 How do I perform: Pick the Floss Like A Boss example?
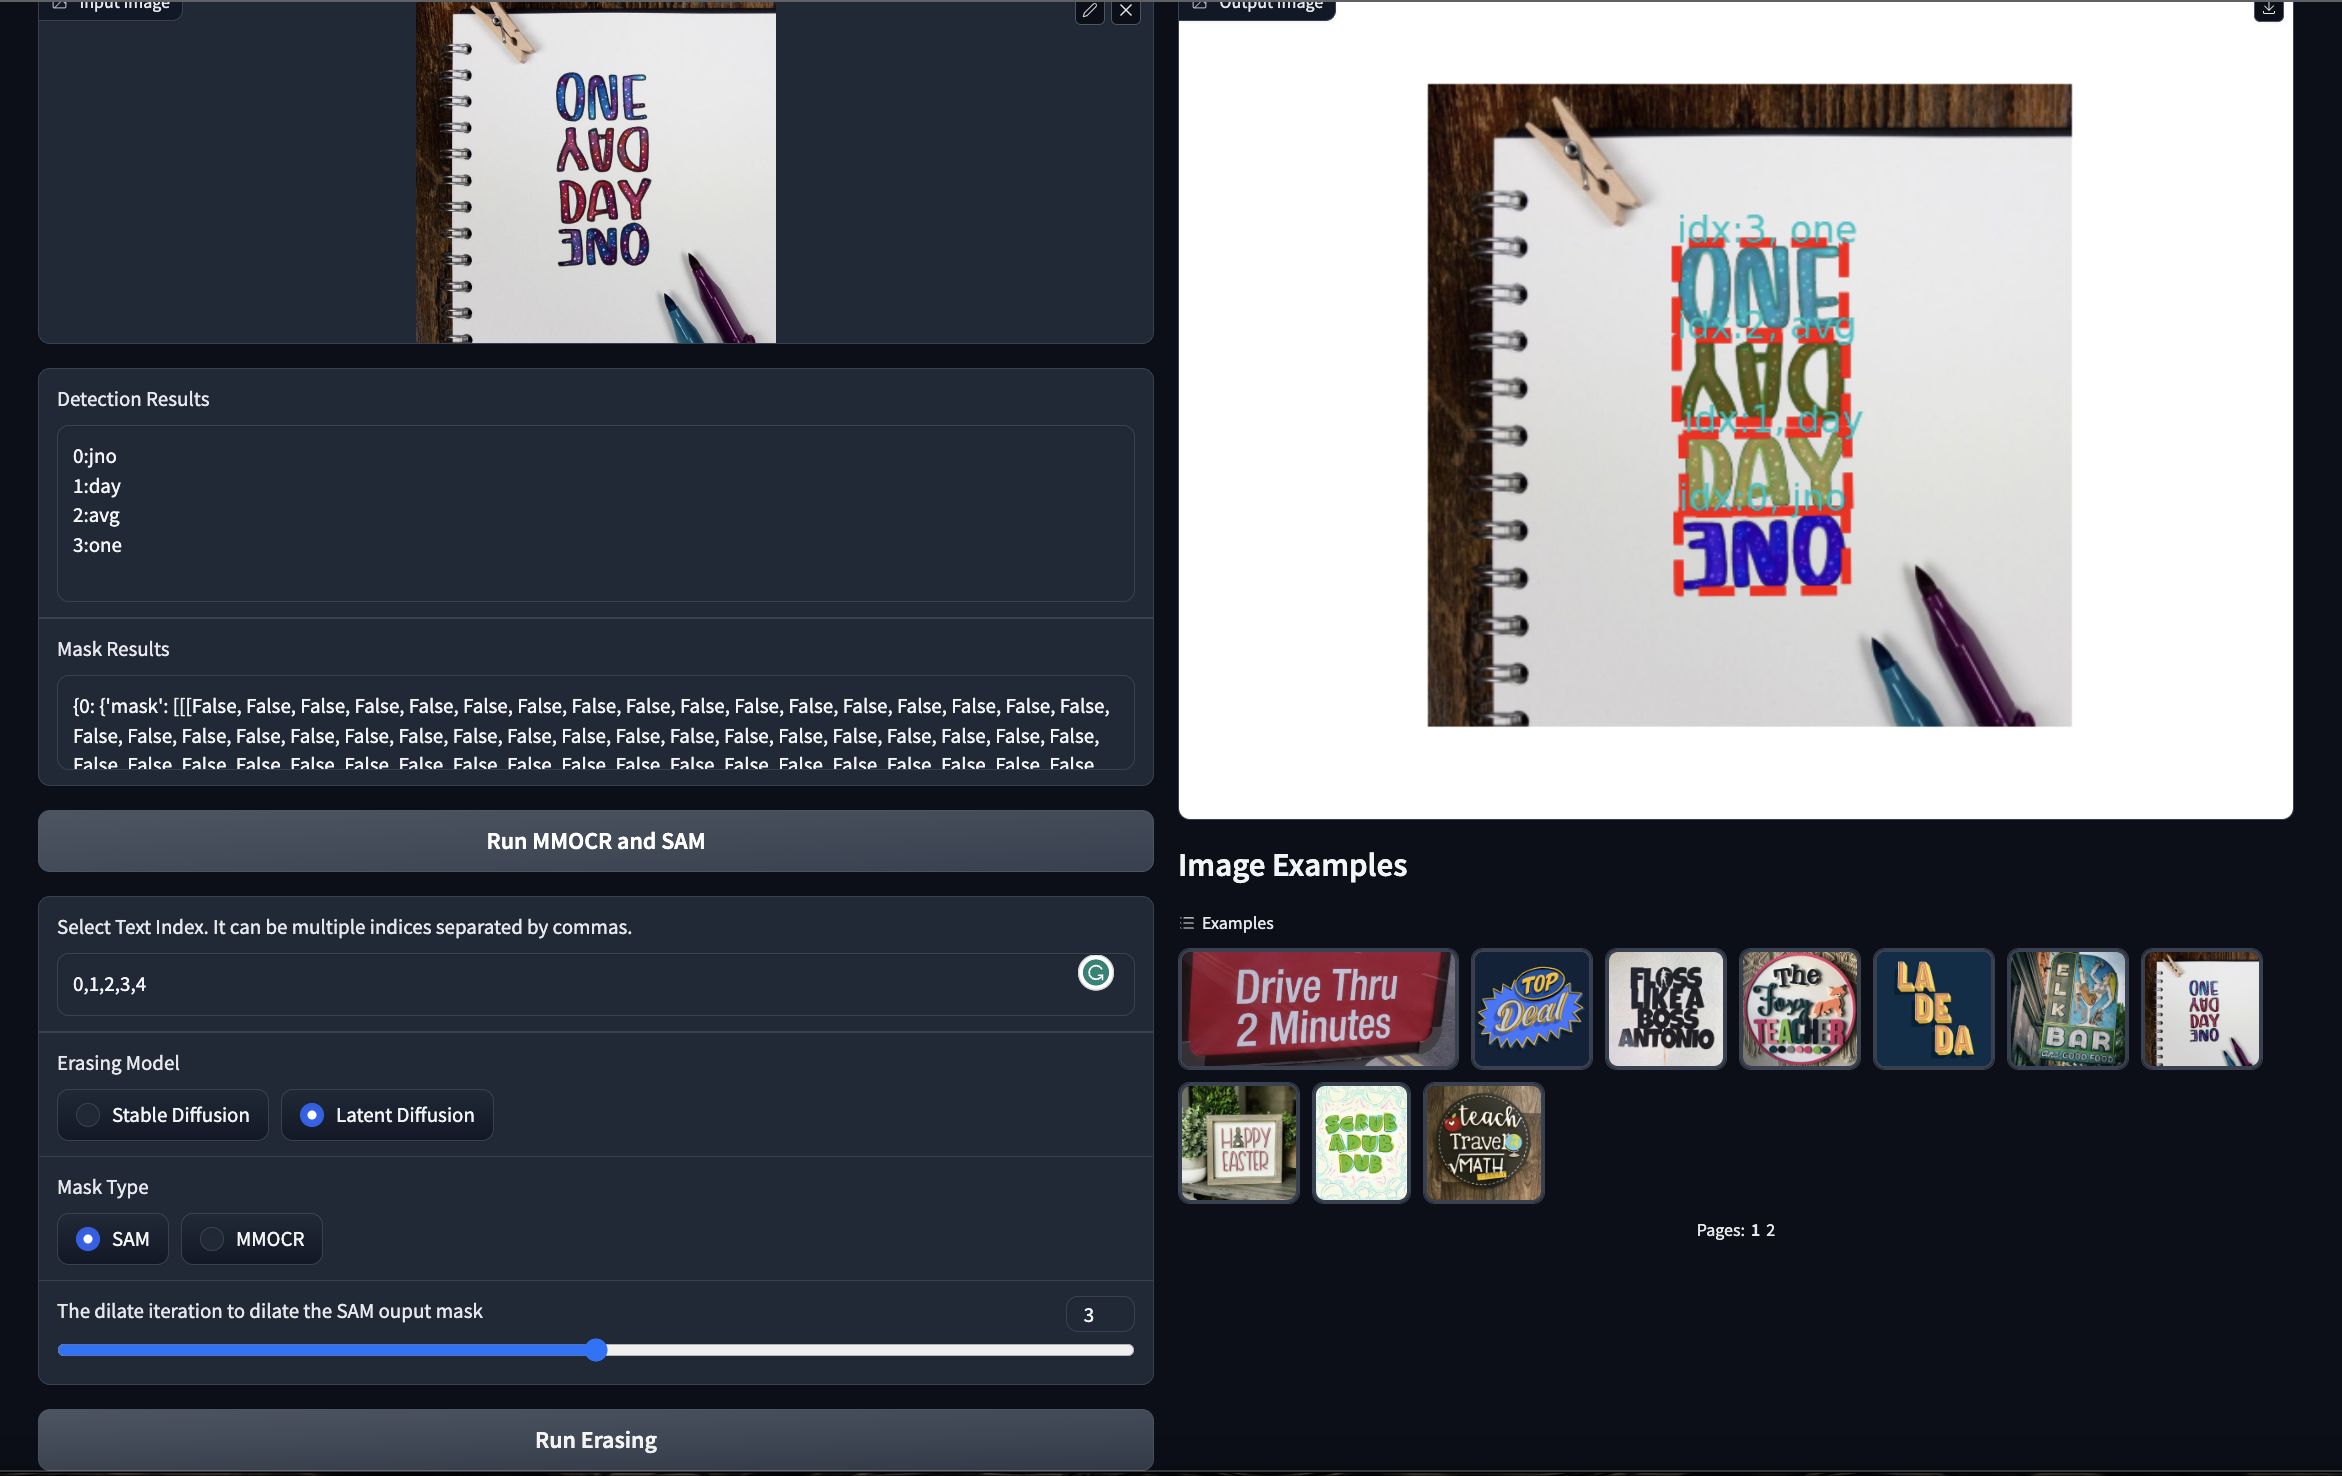click(x=1665, y=1008)
